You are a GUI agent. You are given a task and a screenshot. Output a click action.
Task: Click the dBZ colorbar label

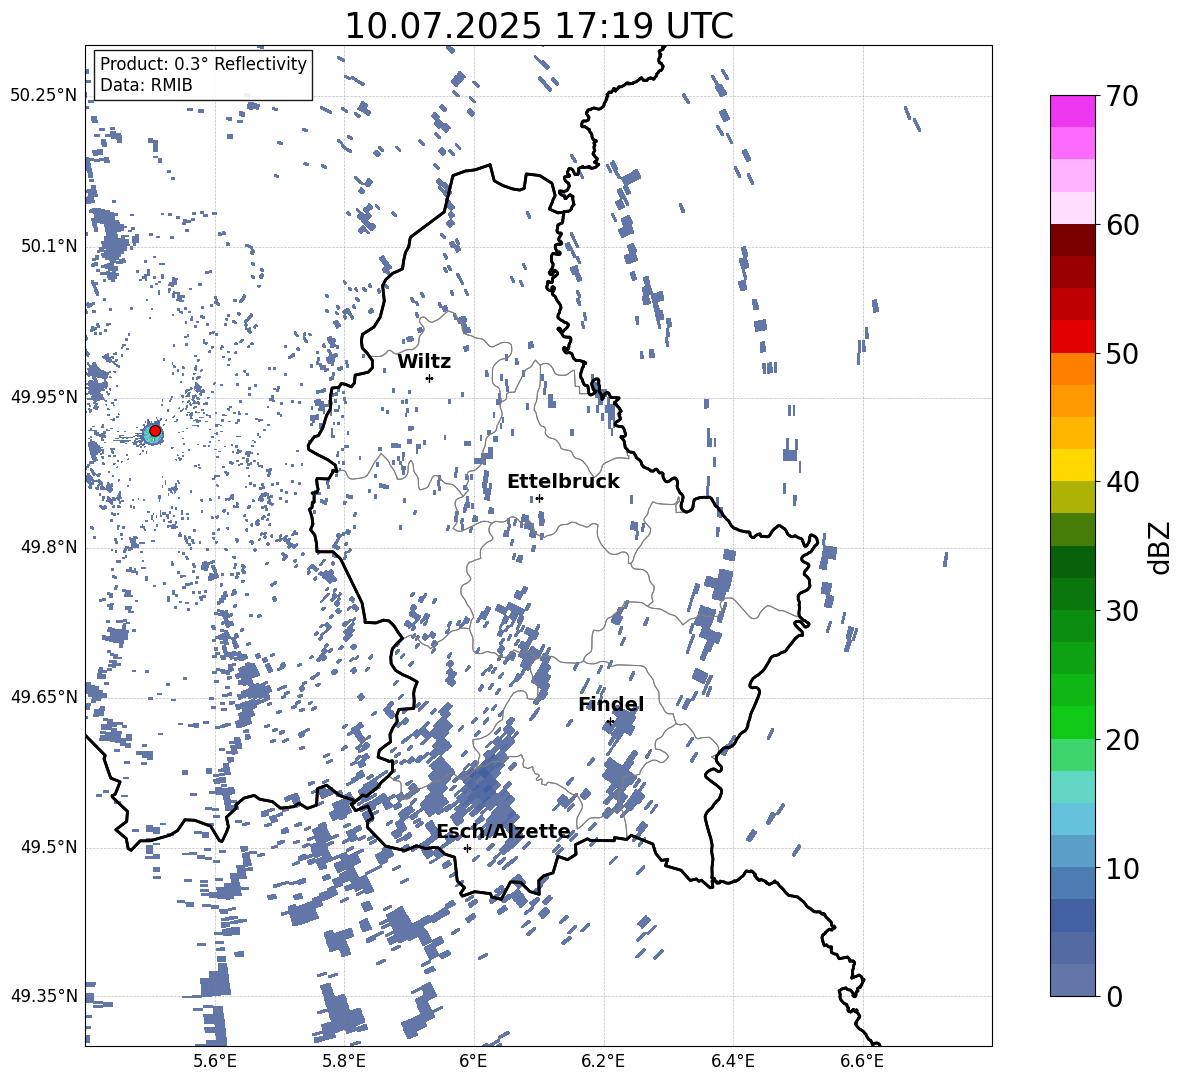1158,547
